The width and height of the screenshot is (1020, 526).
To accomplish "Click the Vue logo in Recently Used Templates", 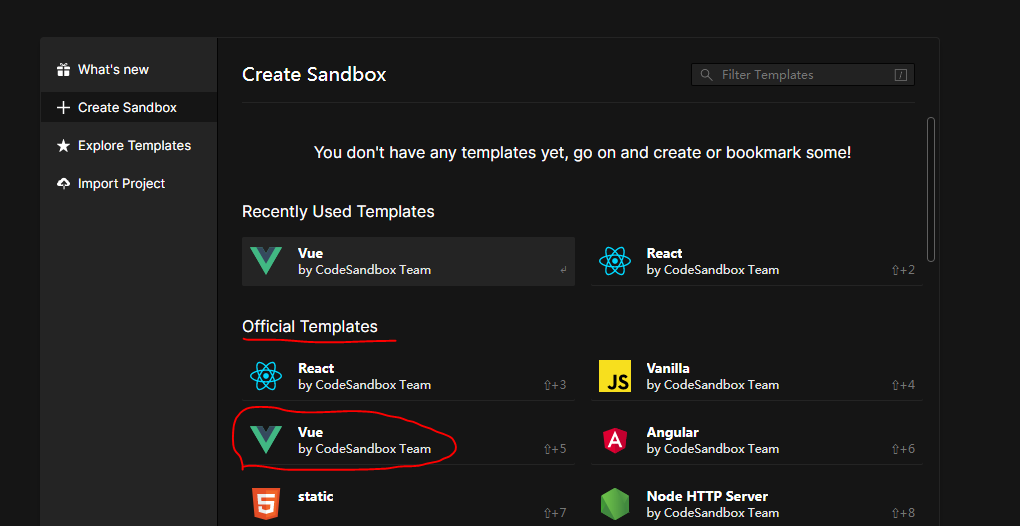I will point(266,261).
